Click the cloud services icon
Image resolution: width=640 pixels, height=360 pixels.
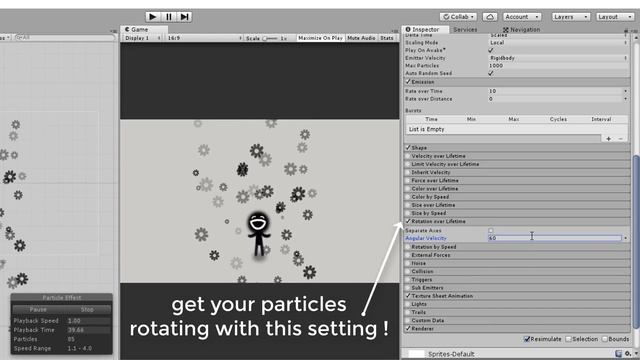[x=490, y=17]
